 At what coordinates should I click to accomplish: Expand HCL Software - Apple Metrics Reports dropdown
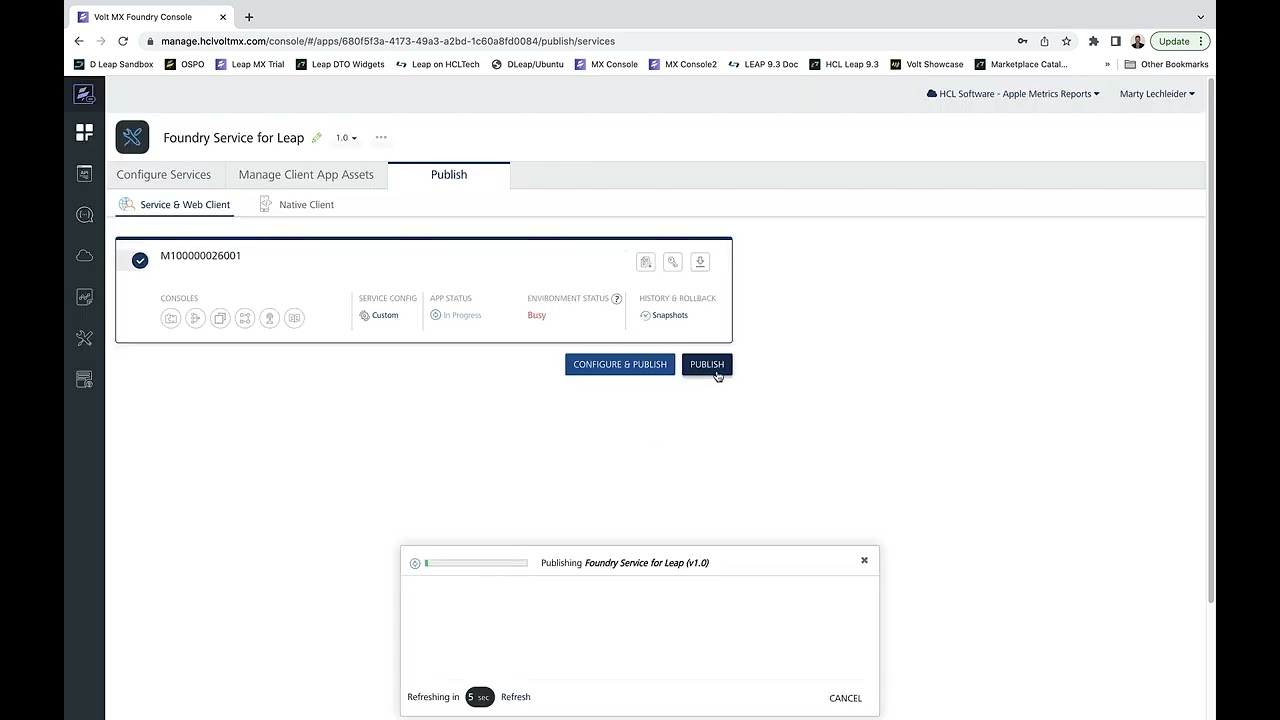tap(1013, 94)
